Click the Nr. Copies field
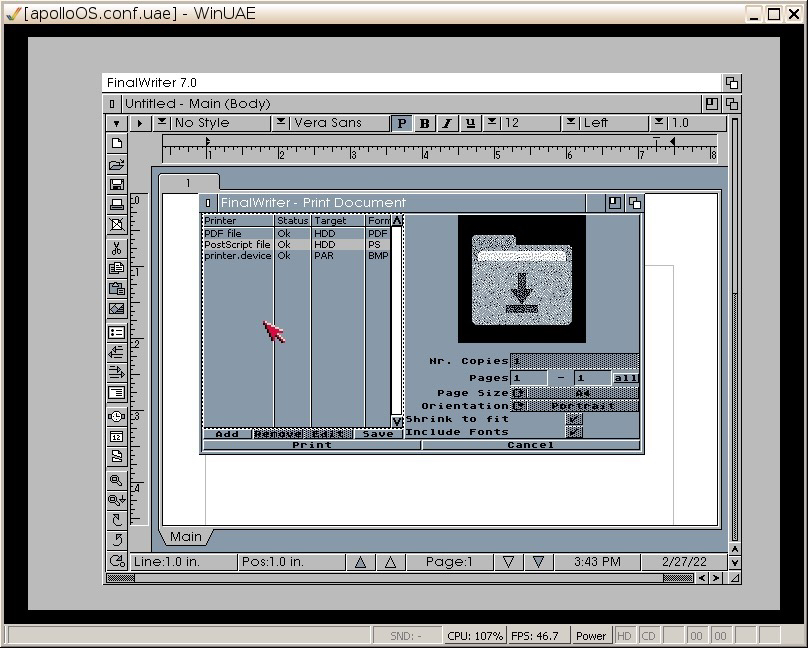The image size is (808, 648). 575,361
